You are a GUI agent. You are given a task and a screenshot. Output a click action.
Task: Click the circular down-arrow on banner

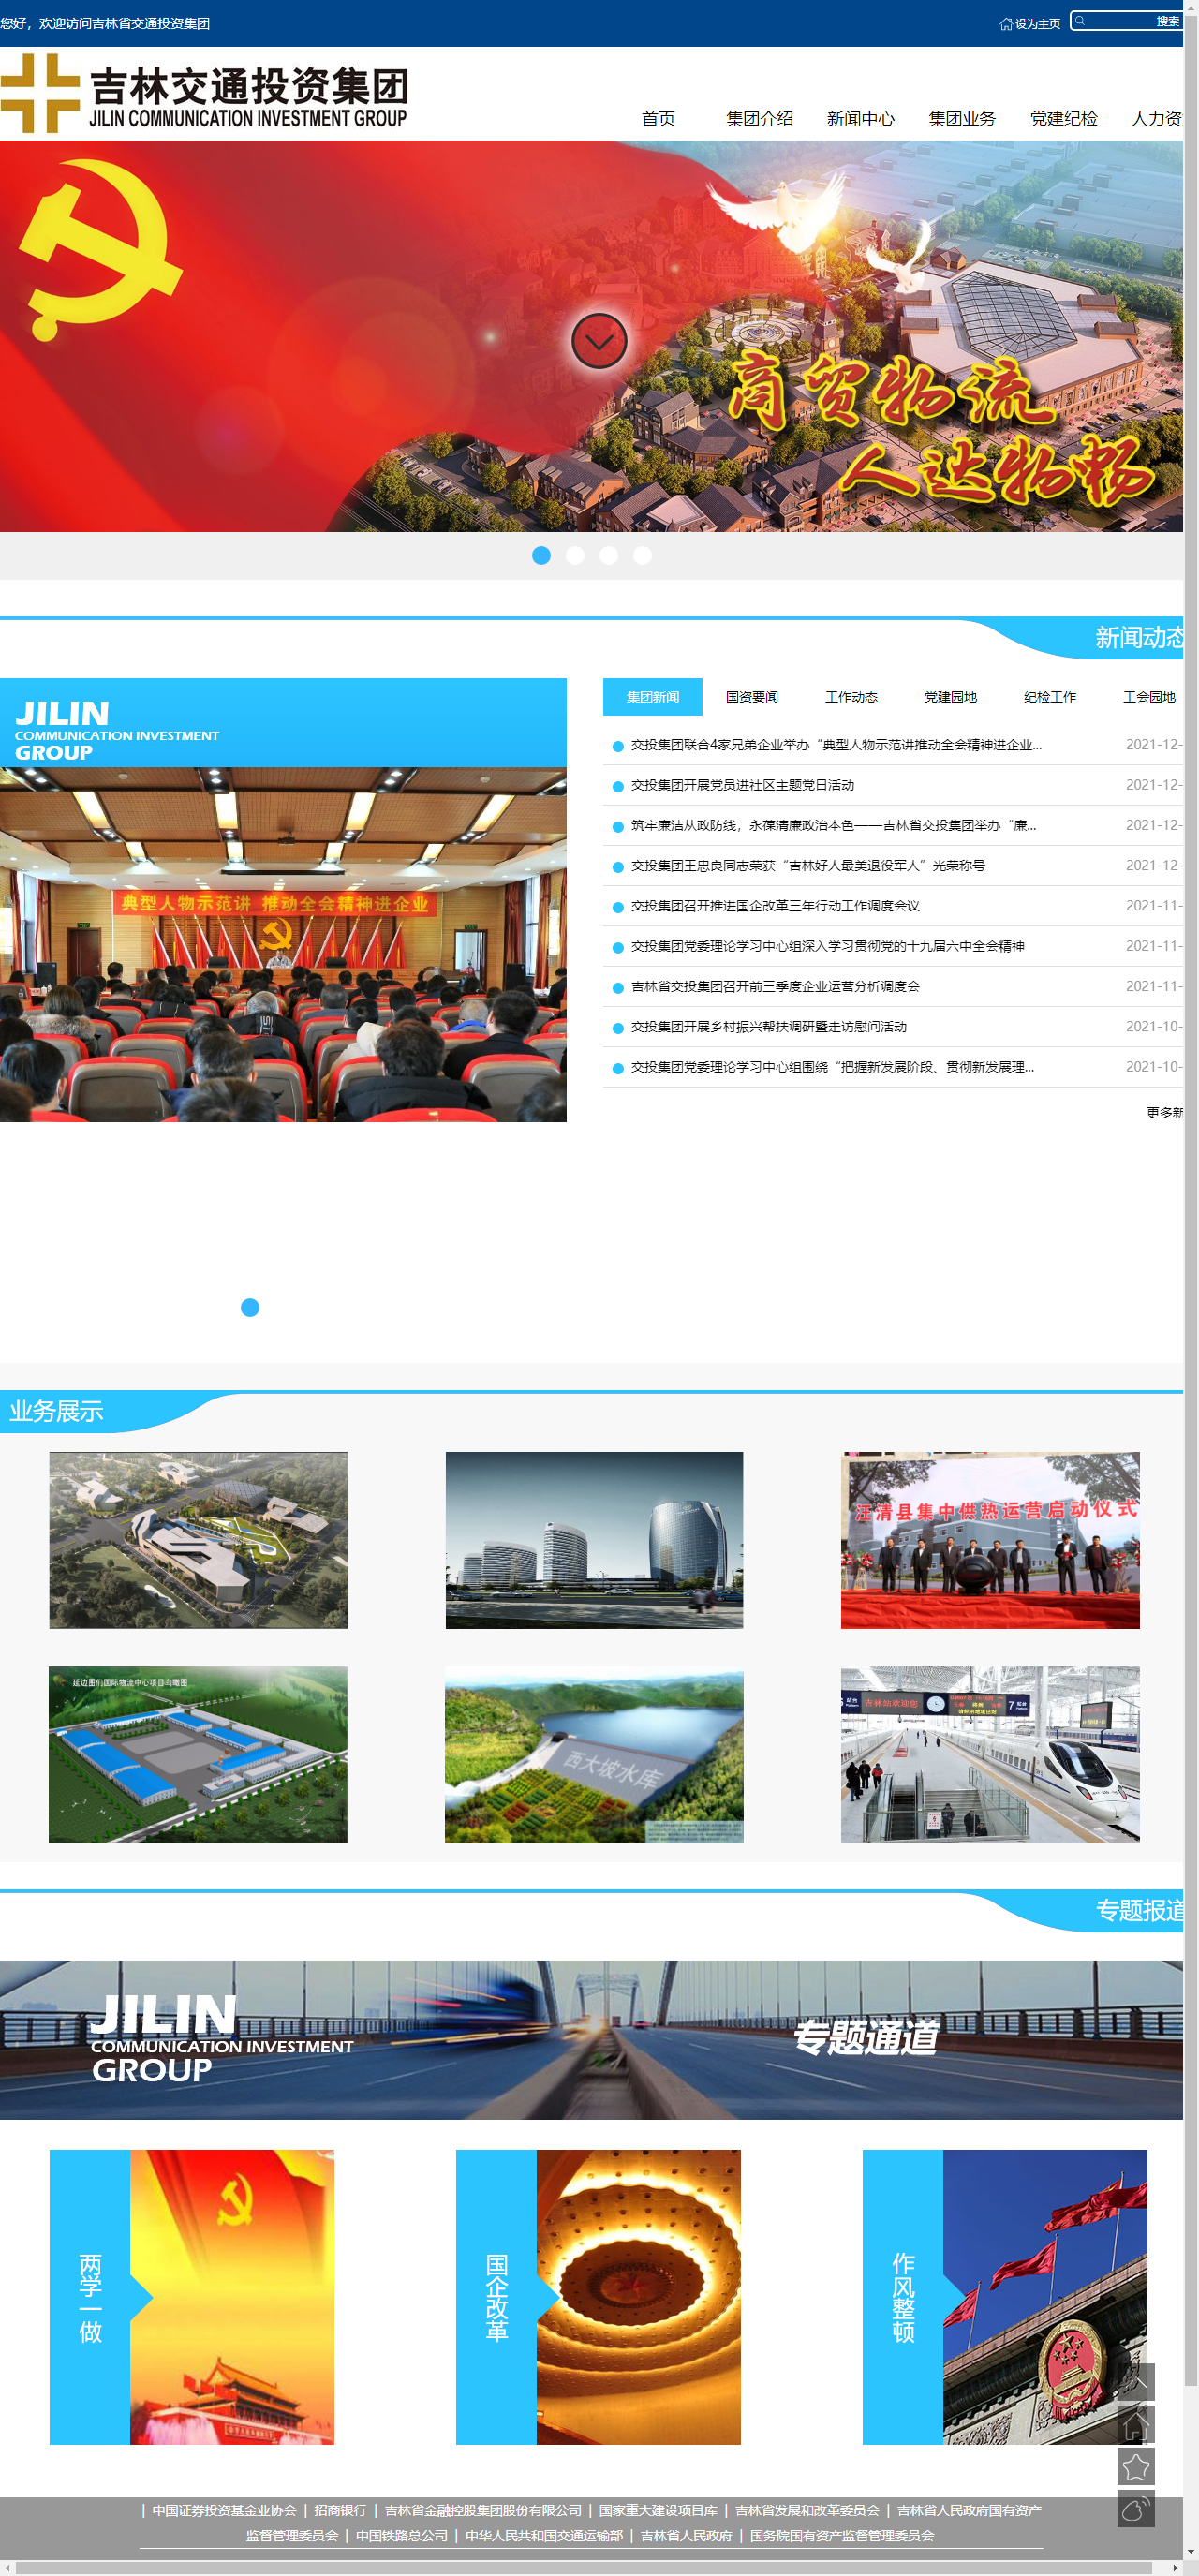[599, 341]
